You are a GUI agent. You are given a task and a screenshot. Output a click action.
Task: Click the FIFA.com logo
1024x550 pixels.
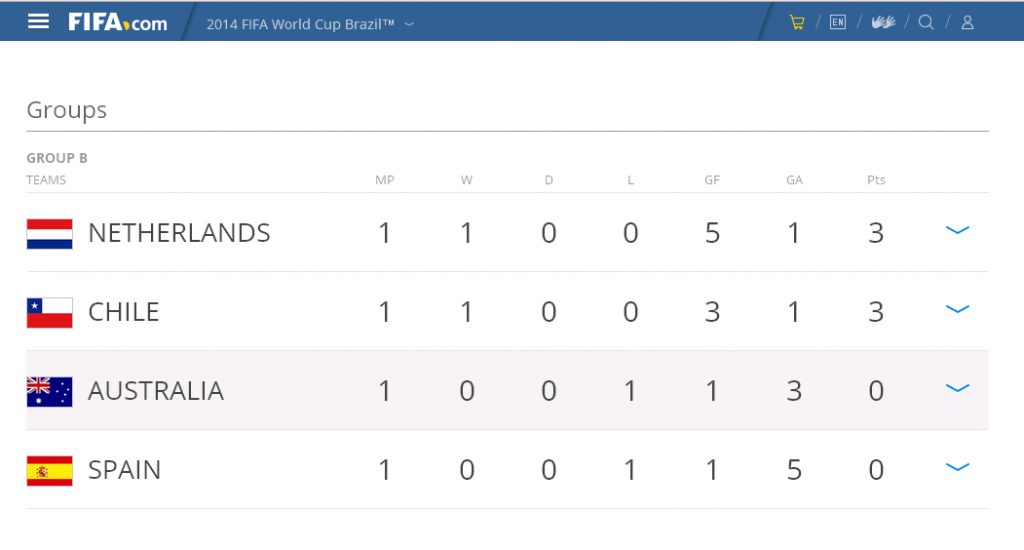click(x=118, y=23)
